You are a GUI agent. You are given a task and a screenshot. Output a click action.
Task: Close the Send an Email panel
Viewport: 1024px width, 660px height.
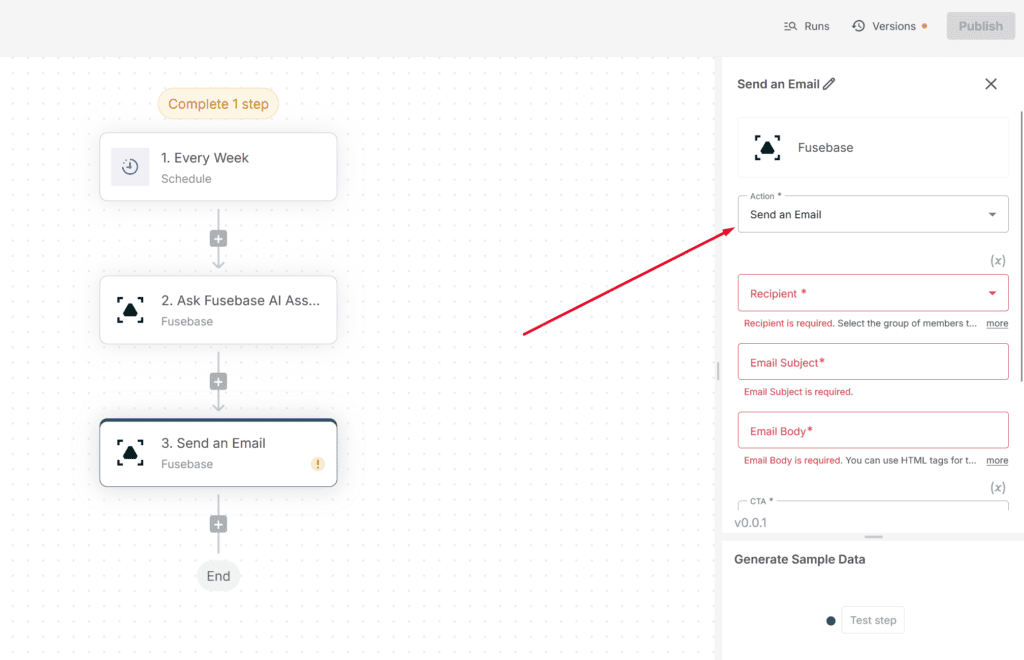[991, 84]
